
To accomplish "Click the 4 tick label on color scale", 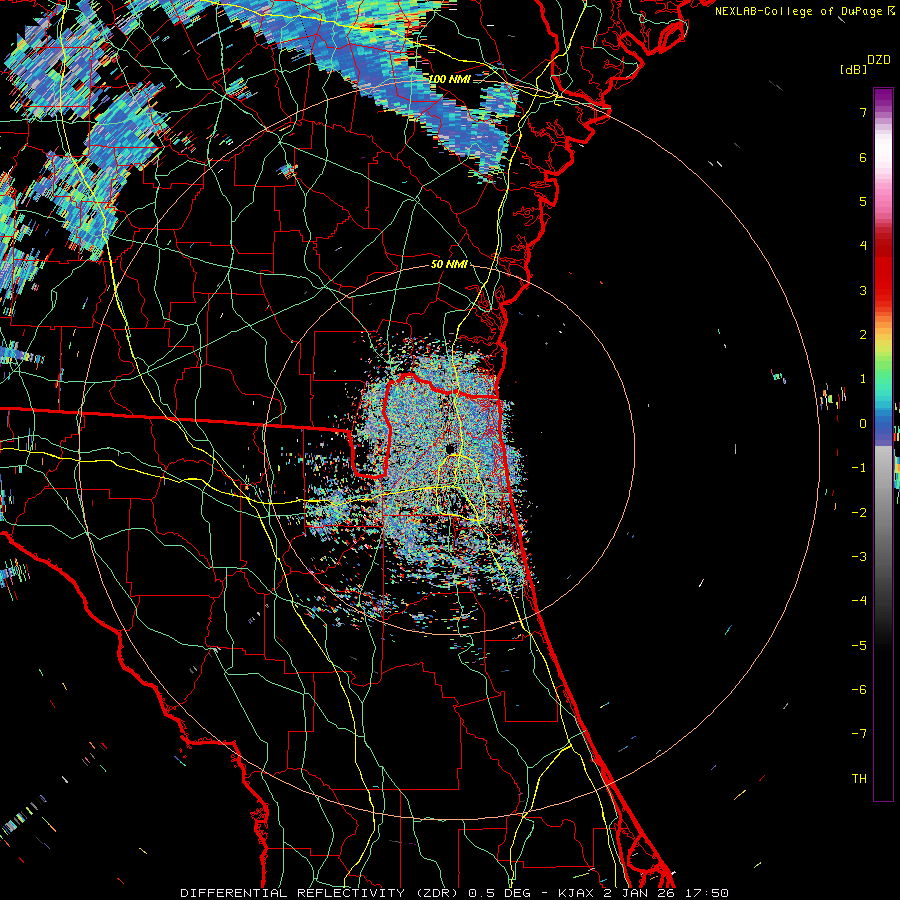I will click(863, 246).
